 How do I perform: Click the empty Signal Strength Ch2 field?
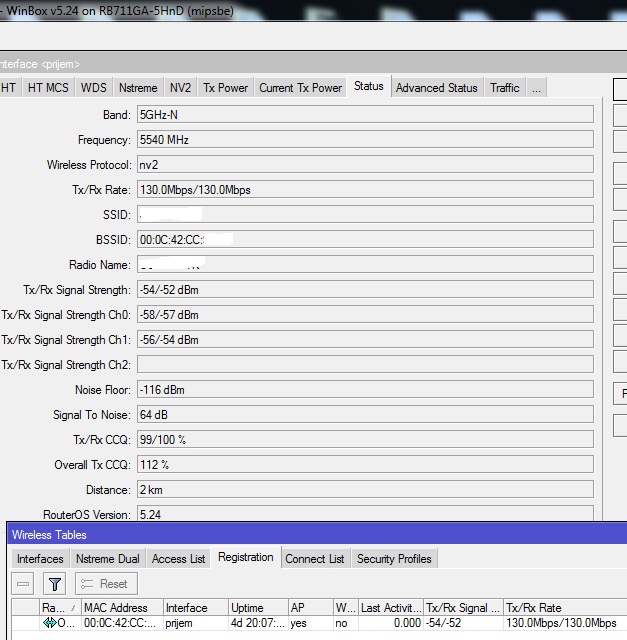pos(365,364)
